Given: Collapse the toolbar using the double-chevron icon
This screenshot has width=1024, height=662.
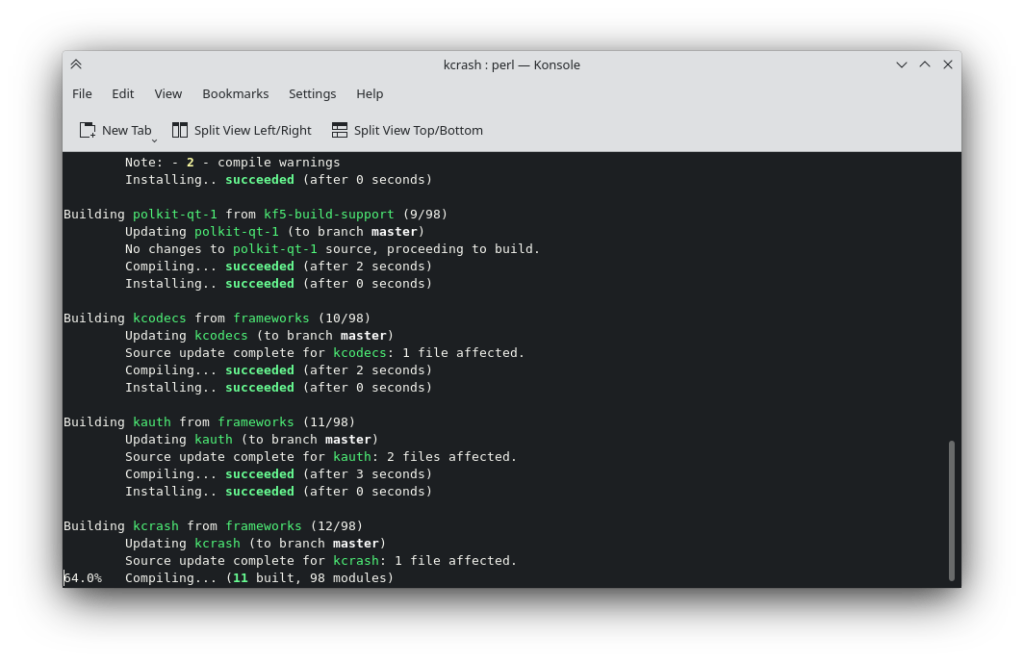Looking at the screenshot, I should tap(76, 64).
